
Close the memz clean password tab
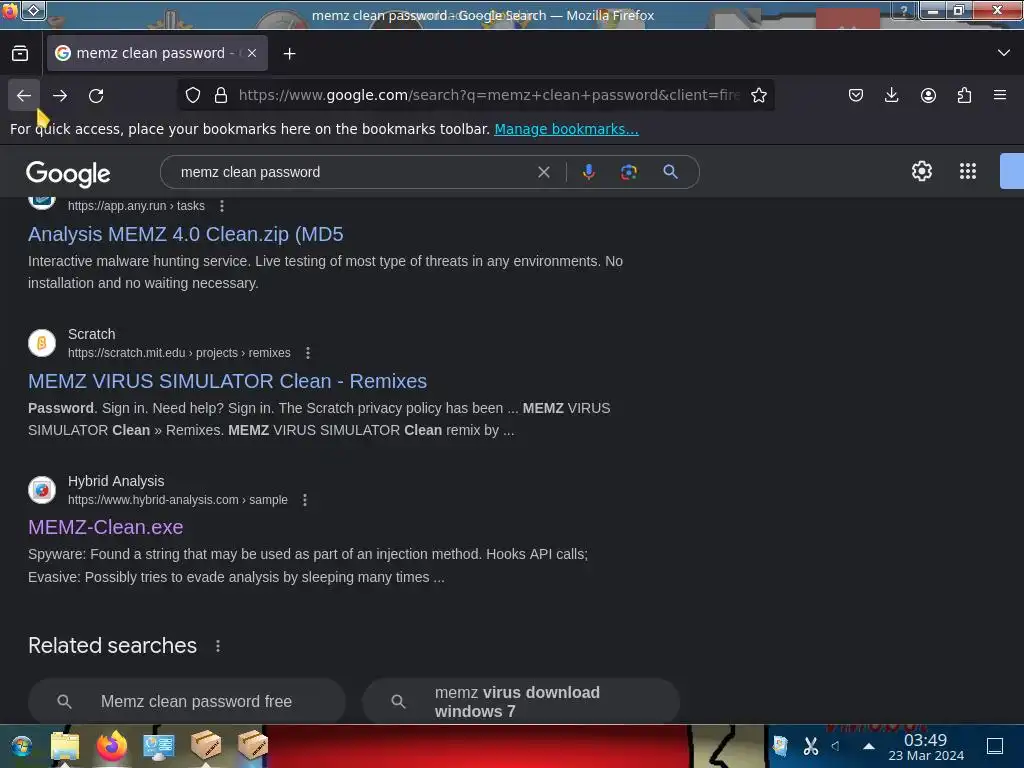(x=252, y=54)
